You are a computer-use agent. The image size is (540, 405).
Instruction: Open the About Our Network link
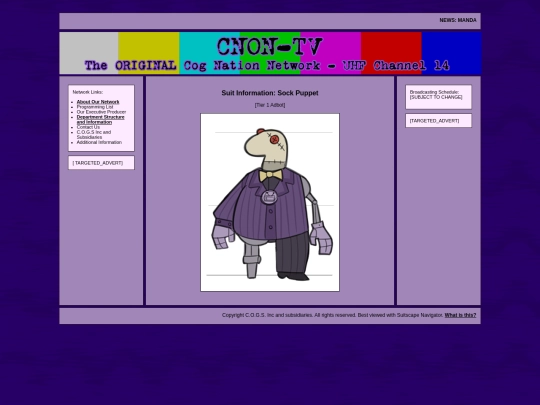tap(98, 102)
